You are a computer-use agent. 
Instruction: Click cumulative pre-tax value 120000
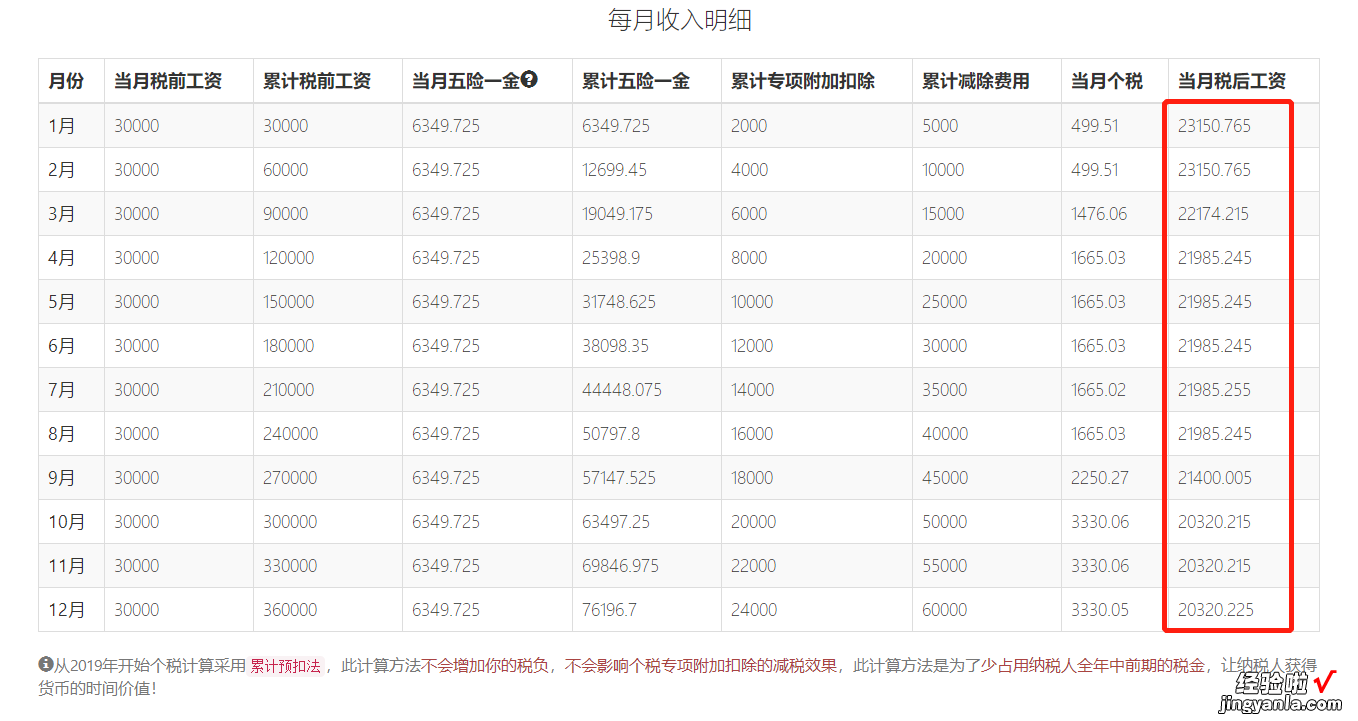(x=288, y=258)
